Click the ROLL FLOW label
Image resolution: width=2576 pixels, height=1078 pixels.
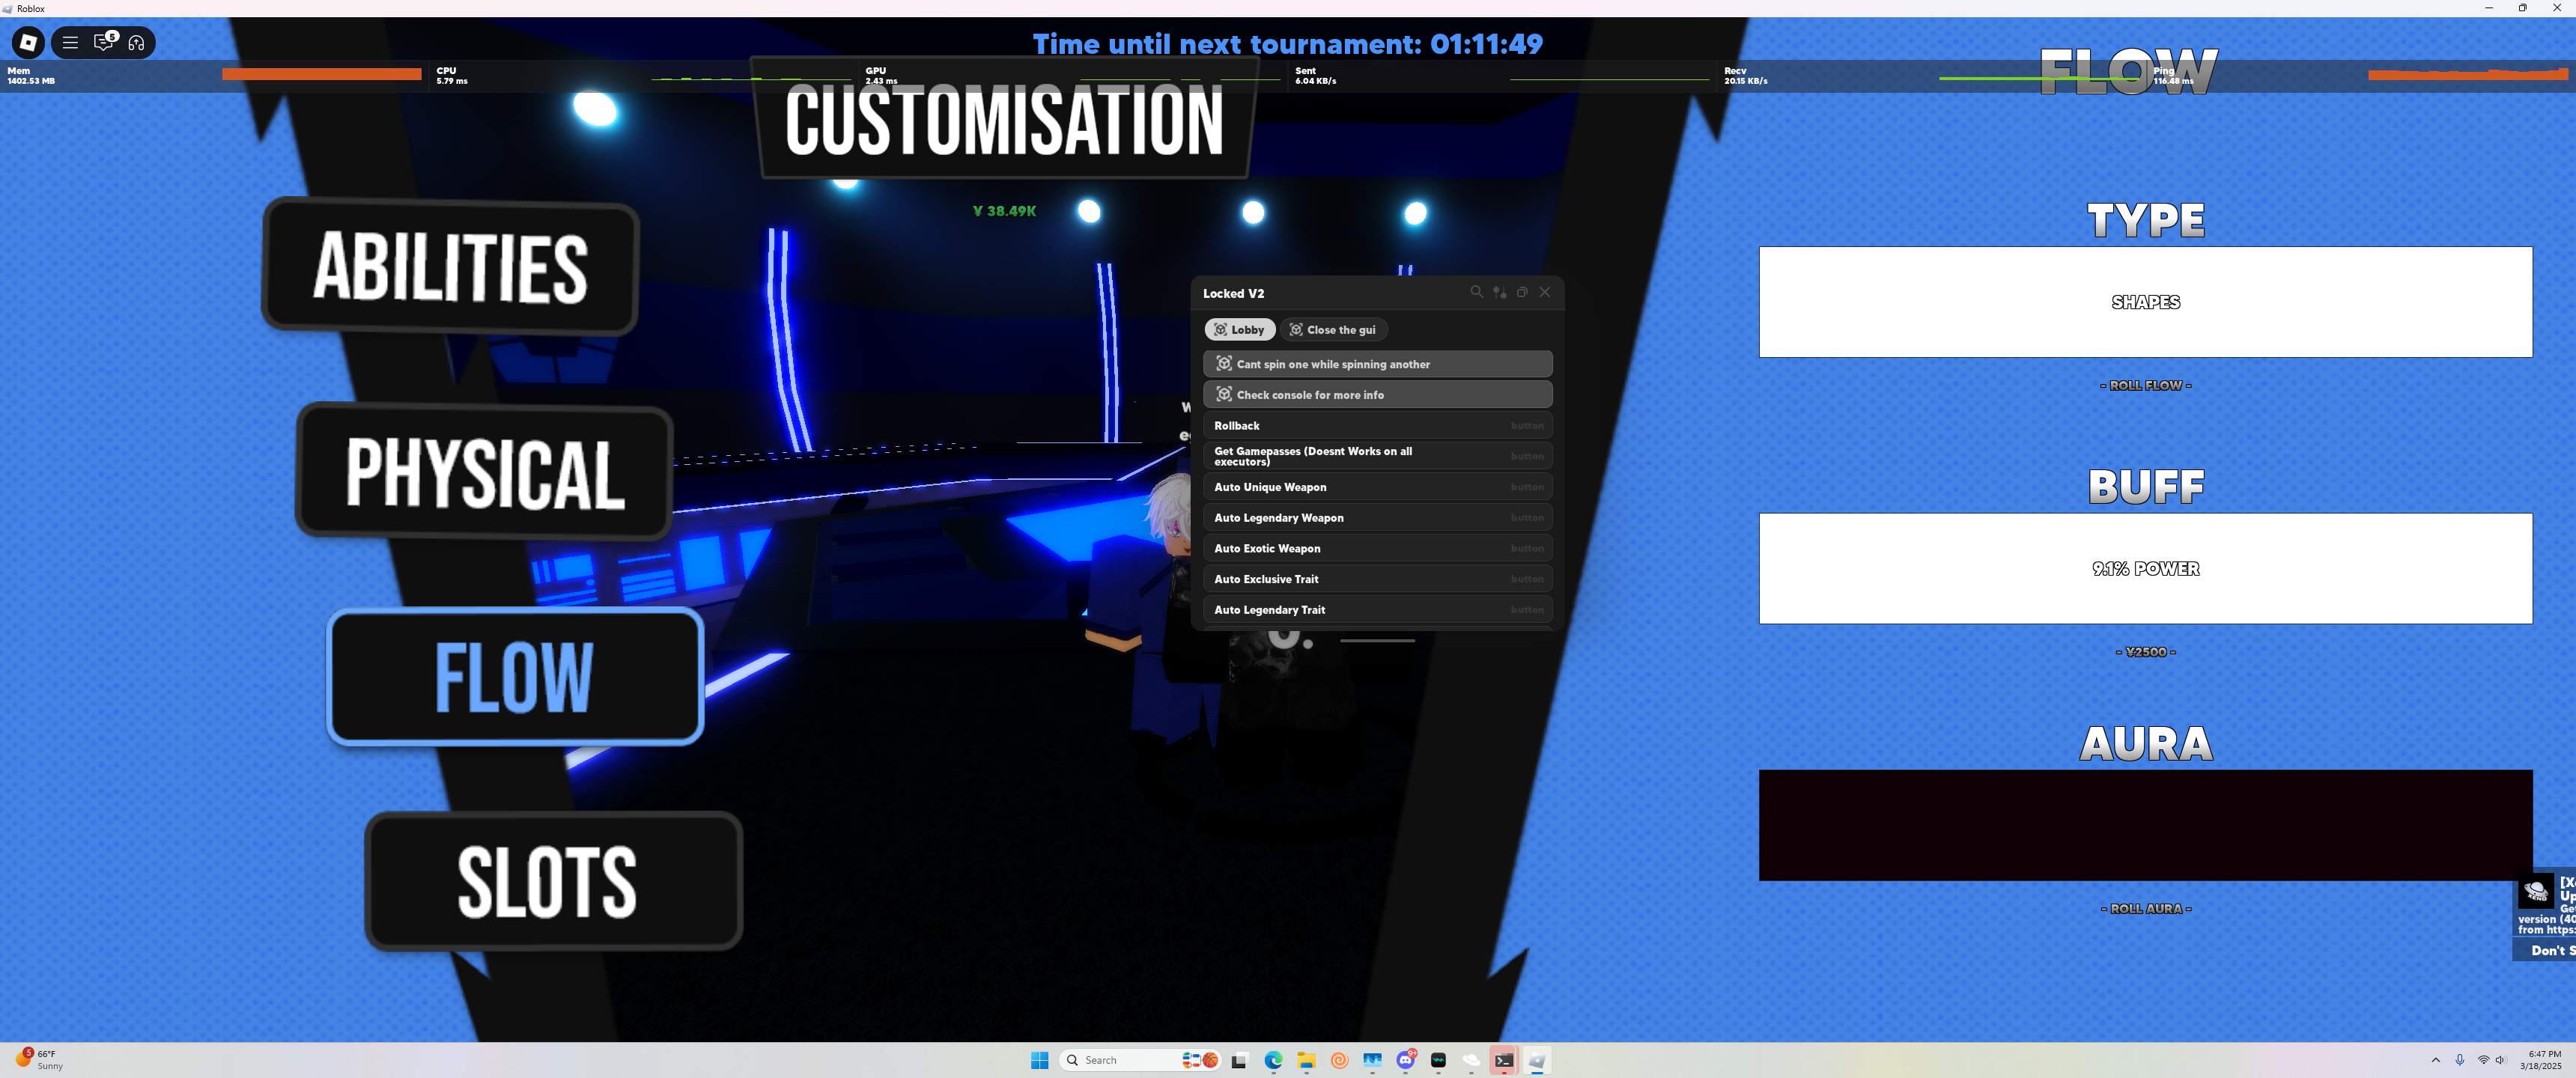(x=2145, y=385)
